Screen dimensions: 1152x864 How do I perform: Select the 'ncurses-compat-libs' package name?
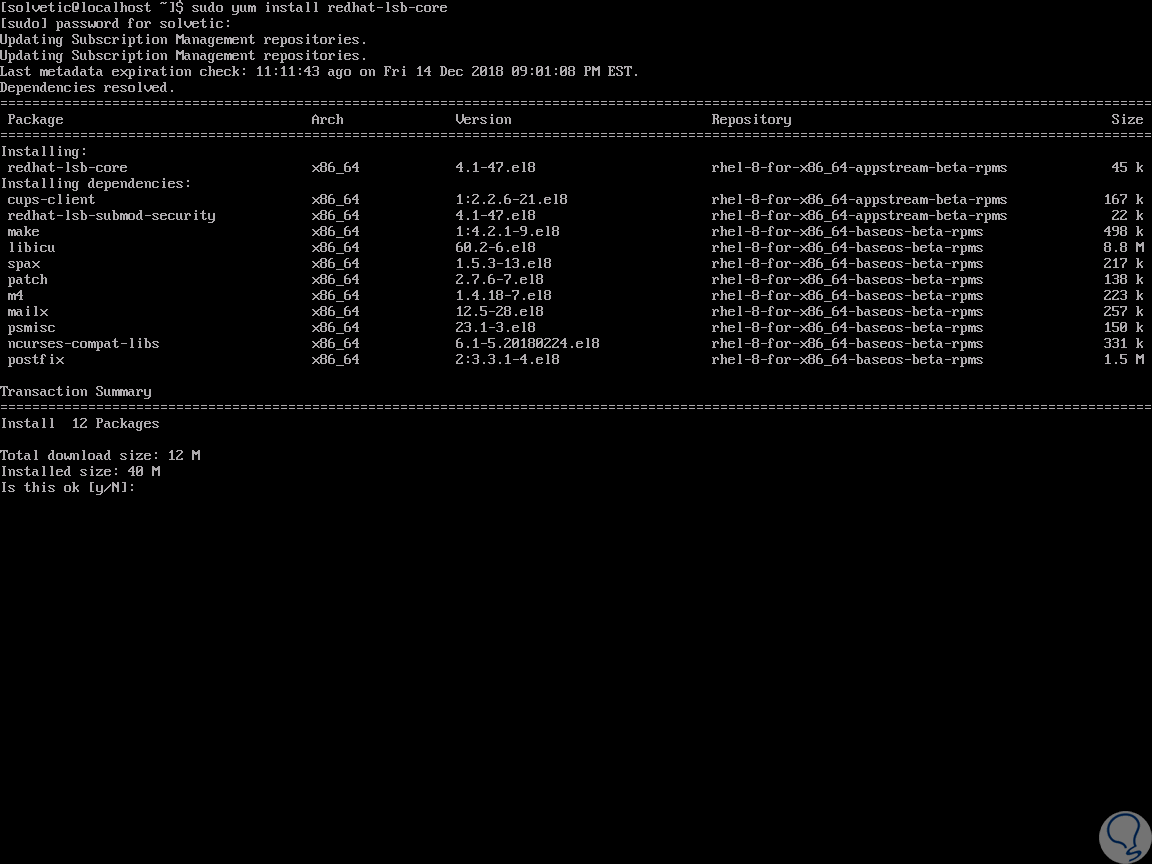click(x=84, y=344)
